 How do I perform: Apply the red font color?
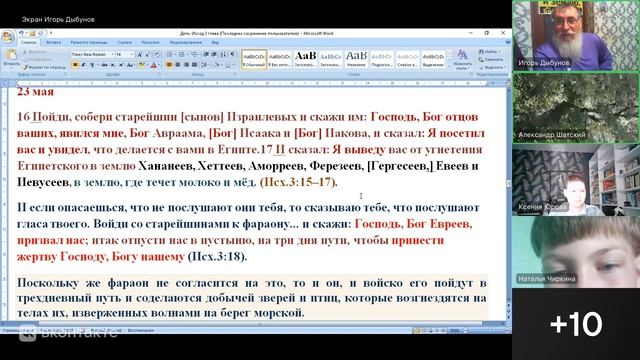pos(153,65)
